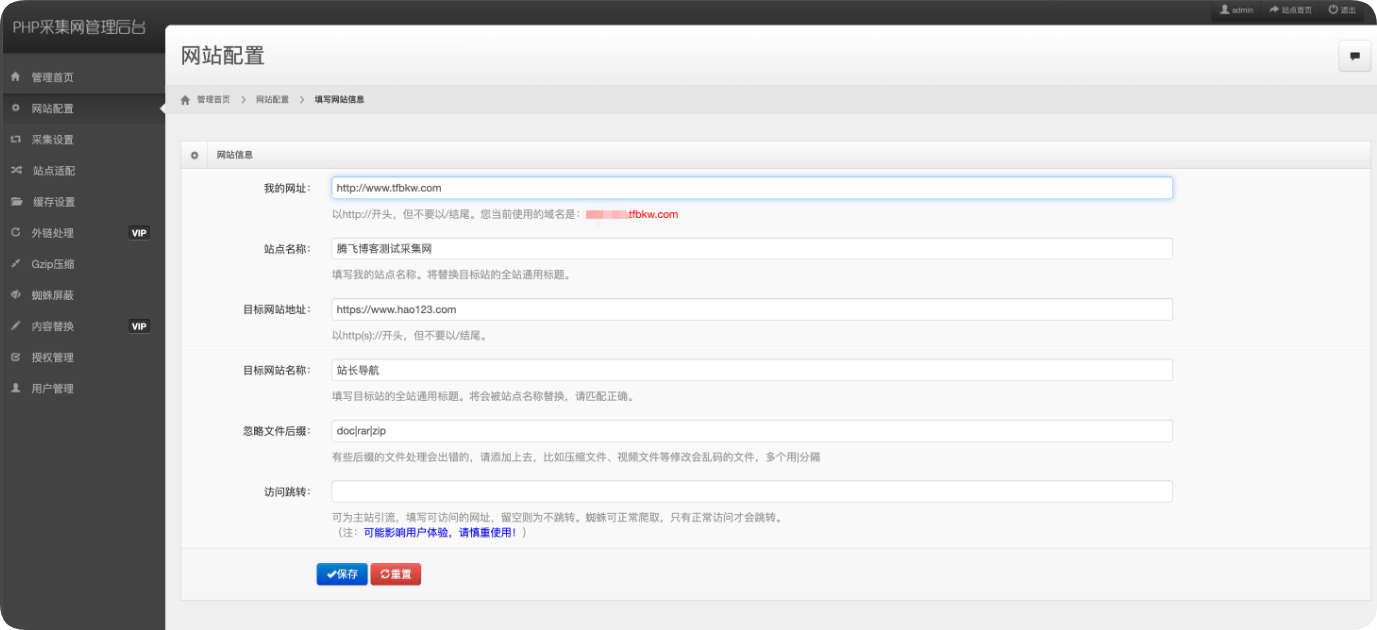Click 保存 to save website settings
1377x630 pixels.
point(342,573)
